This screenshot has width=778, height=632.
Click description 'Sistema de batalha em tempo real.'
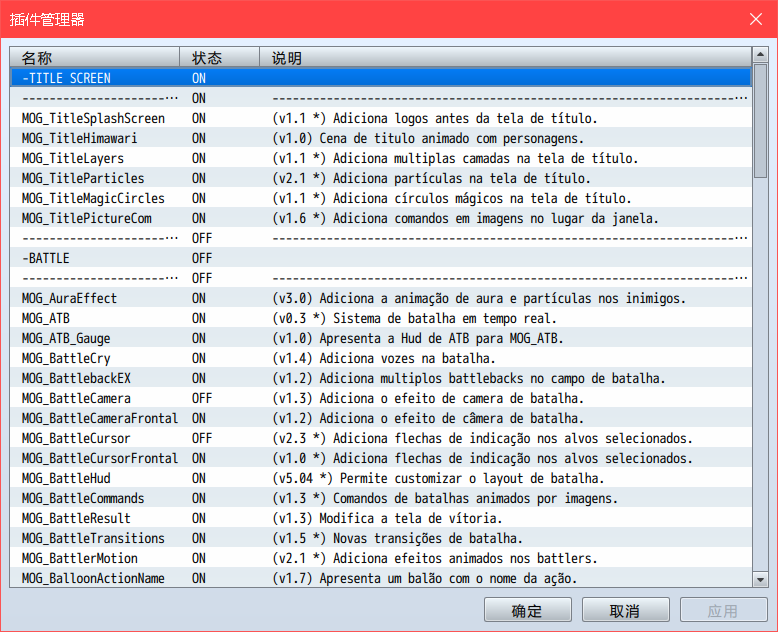click(445, 318)
